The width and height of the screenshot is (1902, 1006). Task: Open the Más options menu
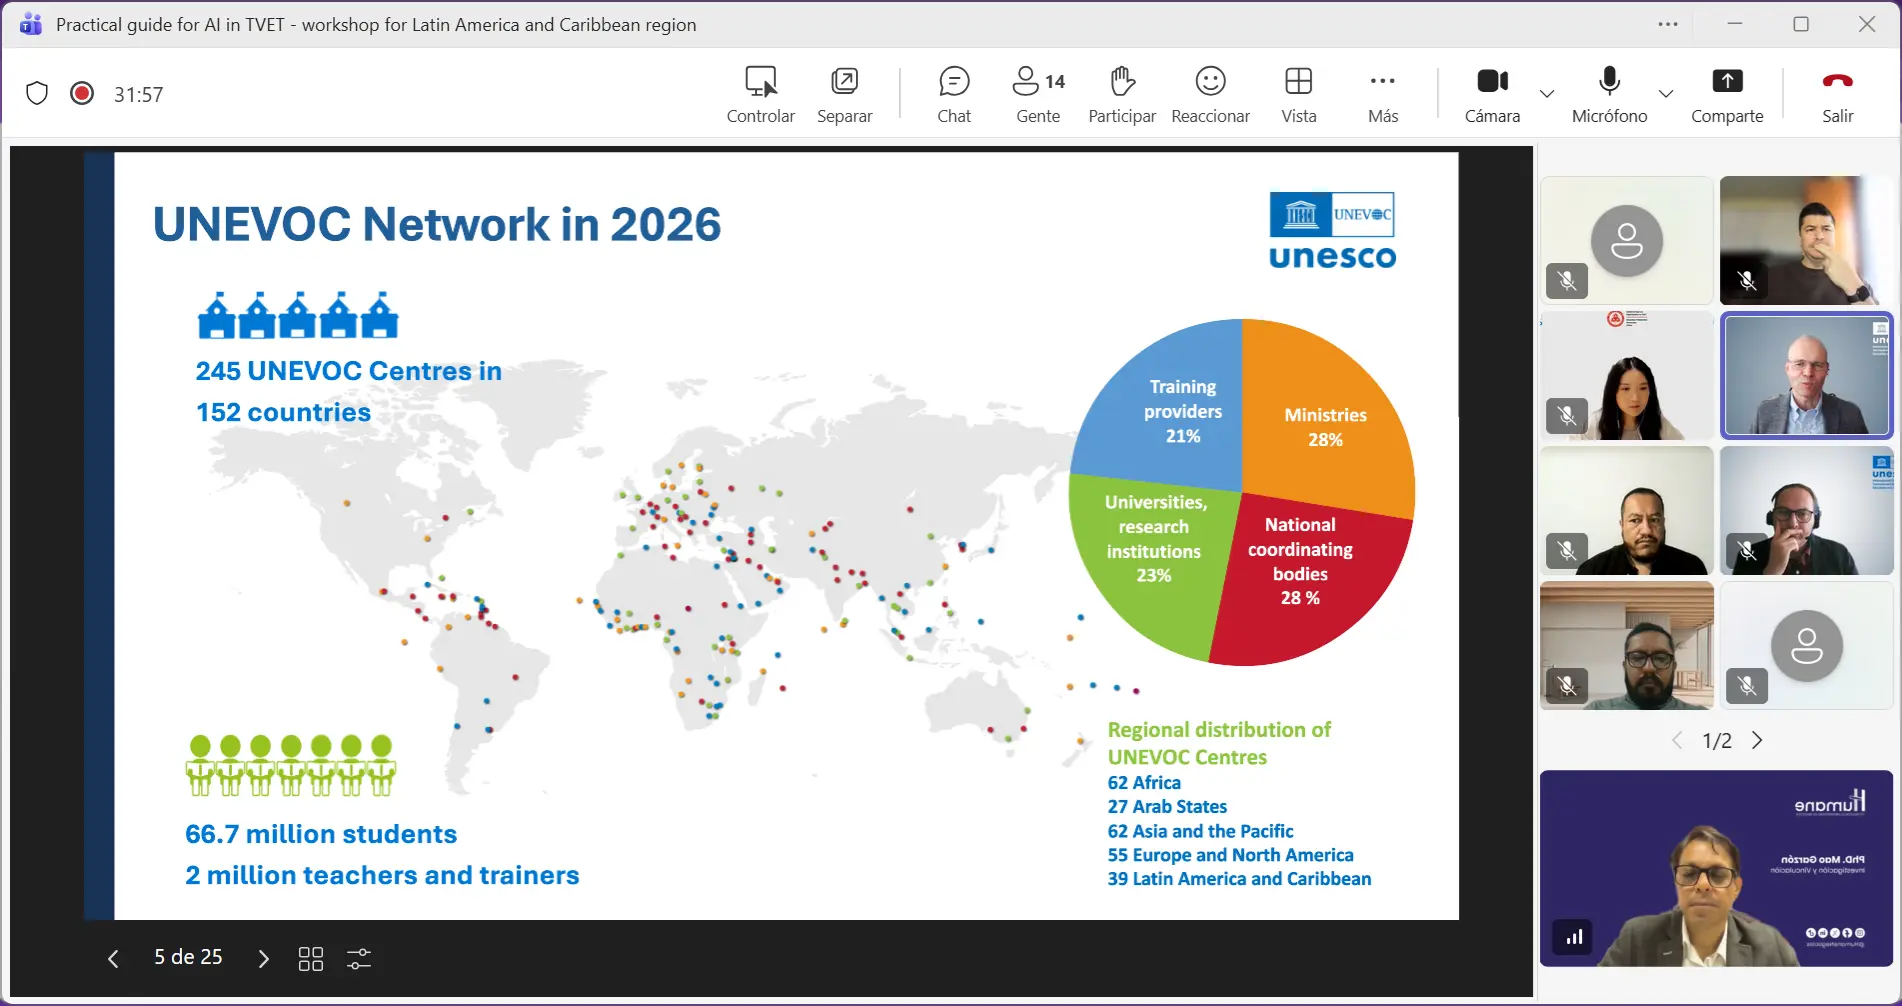[x=1383, y=94]
